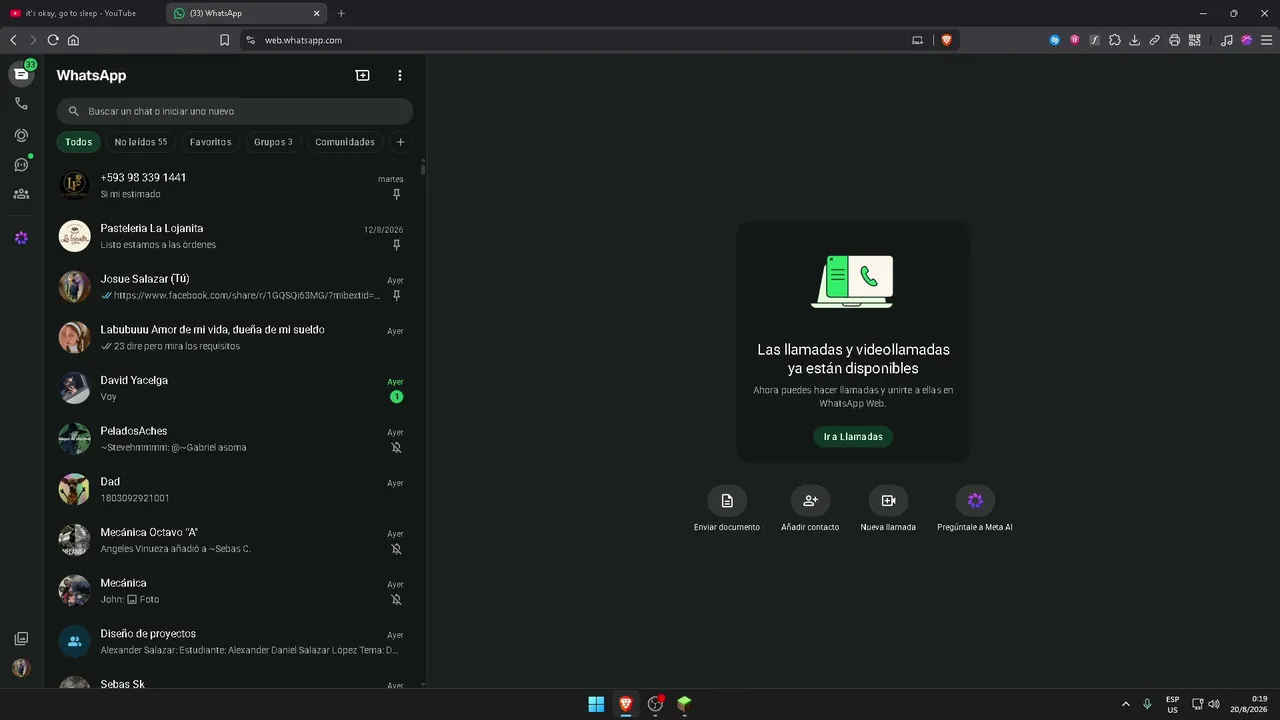This screenshot has height=720, width=1280.
Task: Click the volume icon in system tray
Action: click(x=1214, y=704)
